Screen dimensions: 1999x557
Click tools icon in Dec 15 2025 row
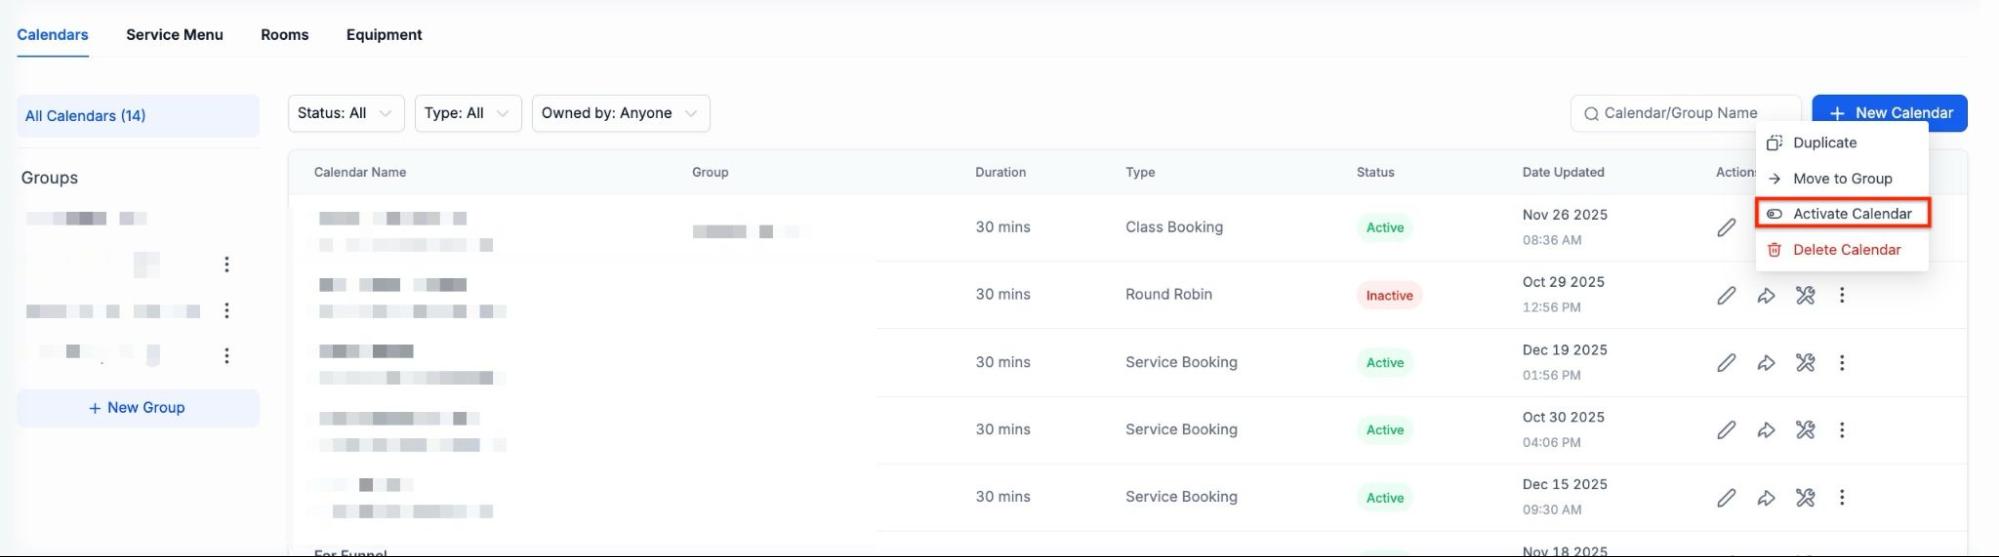pyautogui.click(x=1804, y=497)
